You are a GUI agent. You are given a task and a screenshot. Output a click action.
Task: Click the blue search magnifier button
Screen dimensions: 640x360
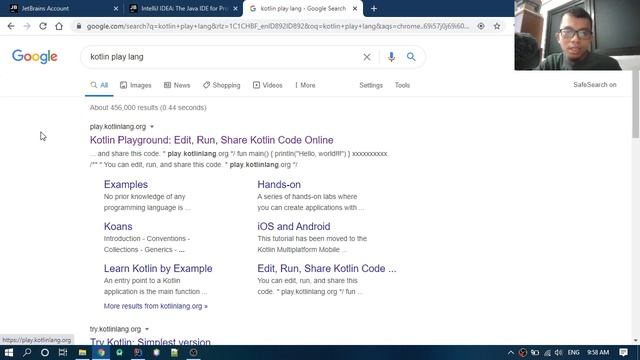[x=411, y=57]
